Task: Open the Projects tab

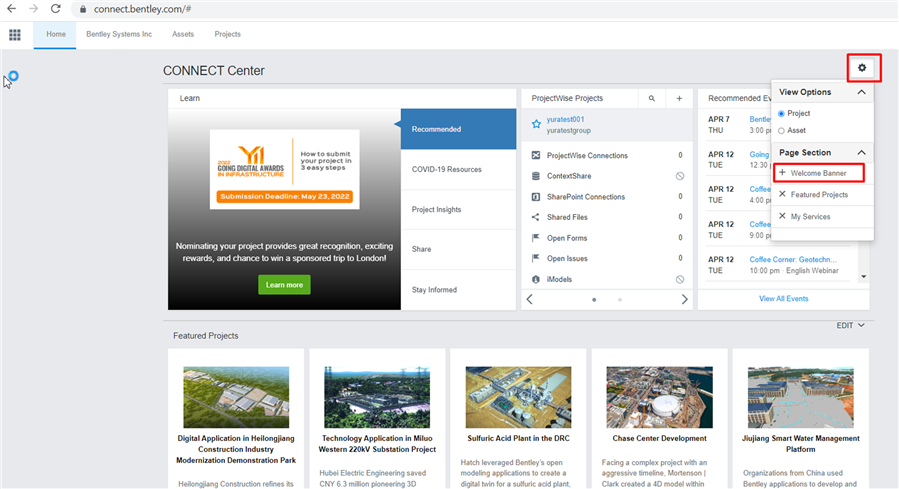Action: pyautogui.click(x=228, y=34)
